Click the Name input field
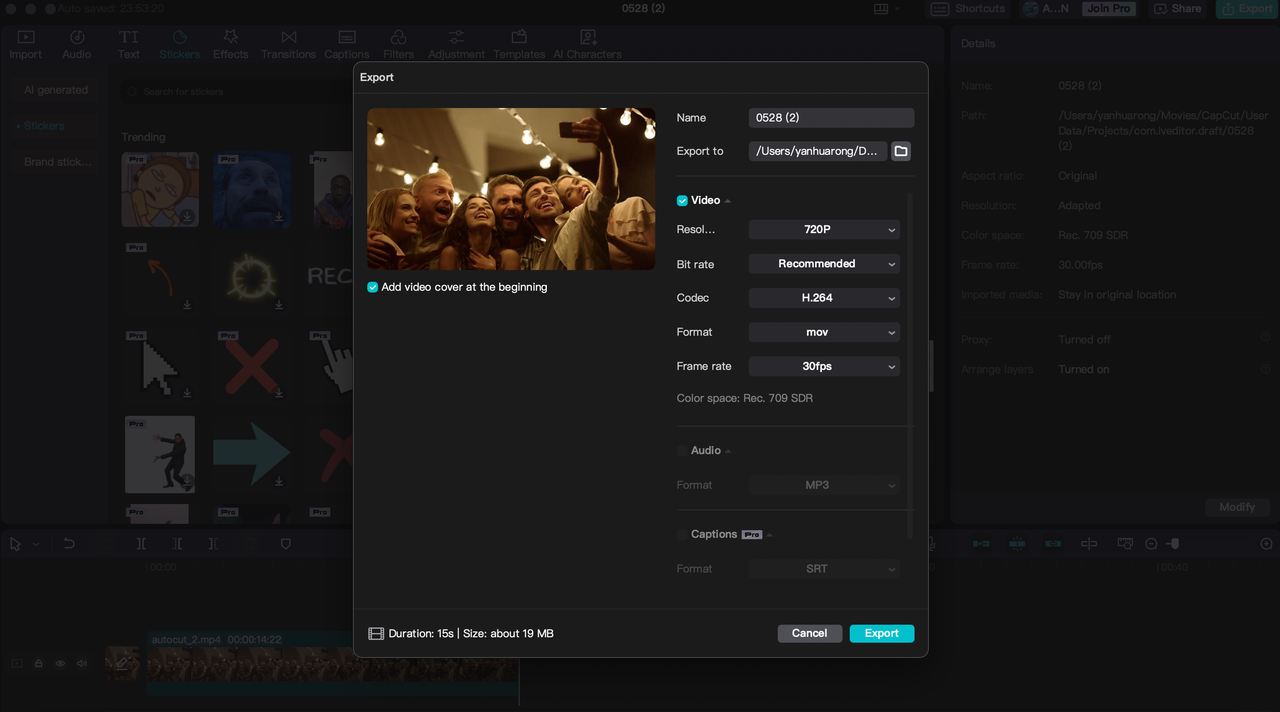The width and height of the screenshot is (1280, 712). [x=831, y=118]
